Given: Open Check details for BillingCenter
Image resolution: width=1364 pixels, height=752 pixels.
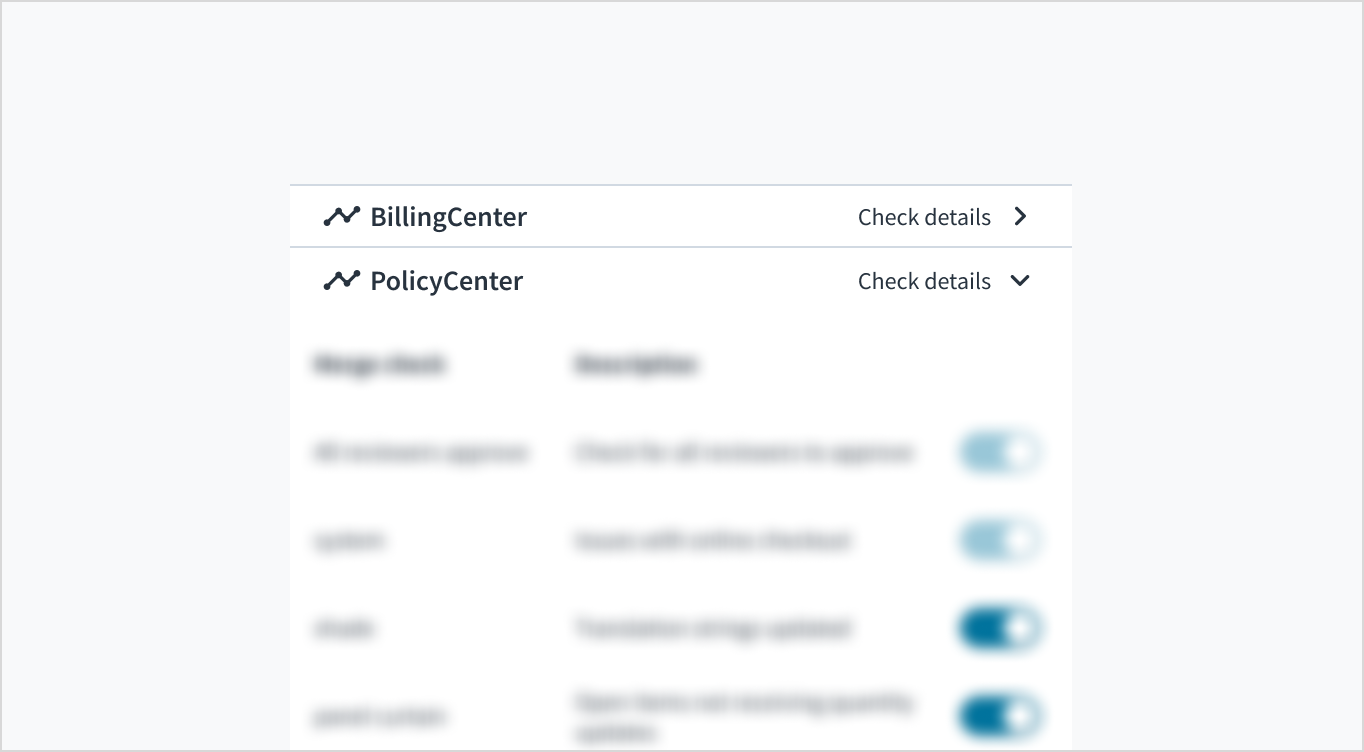Looking at the screenshot, I should point(924,217).
